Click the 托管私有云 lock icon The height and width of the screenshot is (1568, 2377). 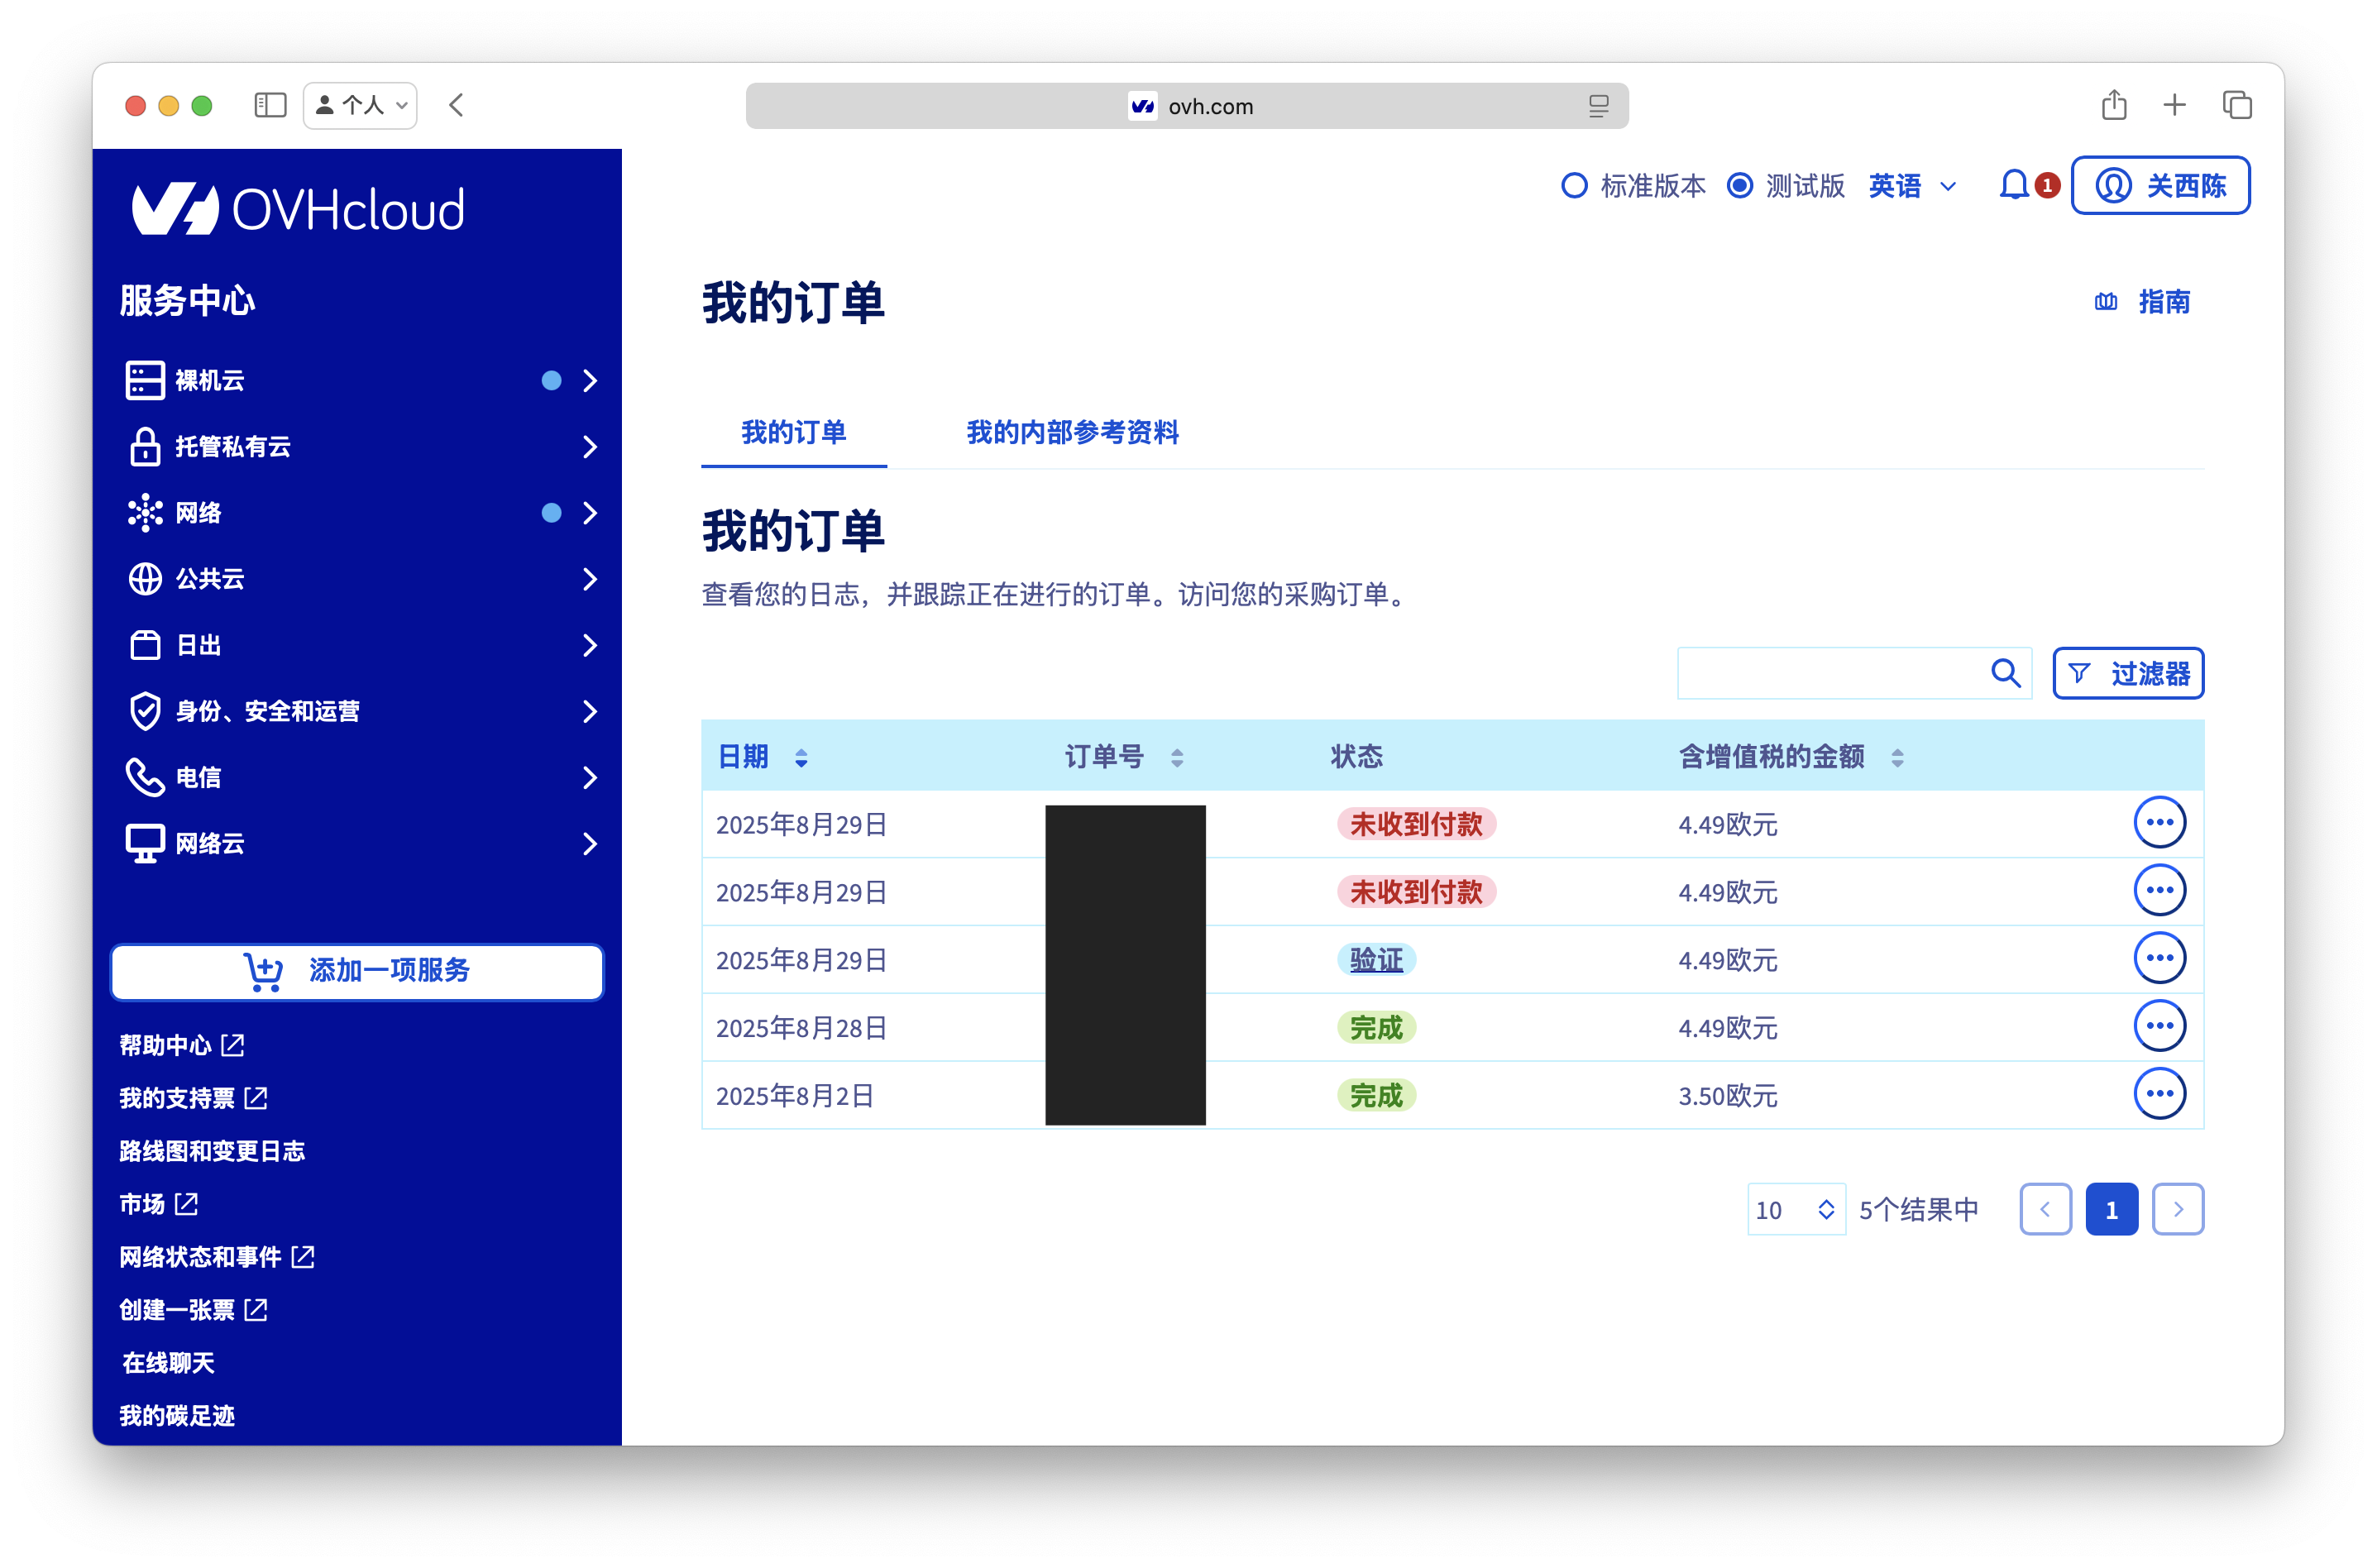click(x=145, y=447)
